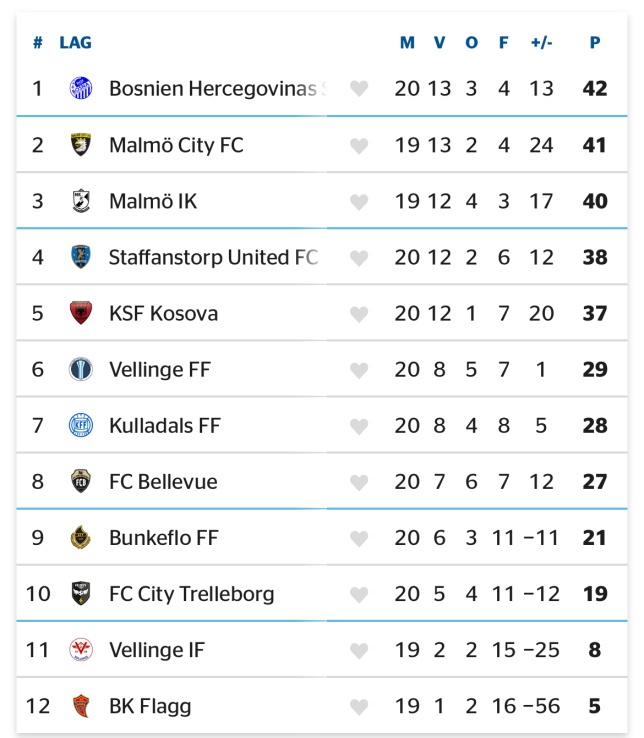This screenshot has width=644, height=738.
Task: Click the +/- goal difference header
Action: (541, 42)
